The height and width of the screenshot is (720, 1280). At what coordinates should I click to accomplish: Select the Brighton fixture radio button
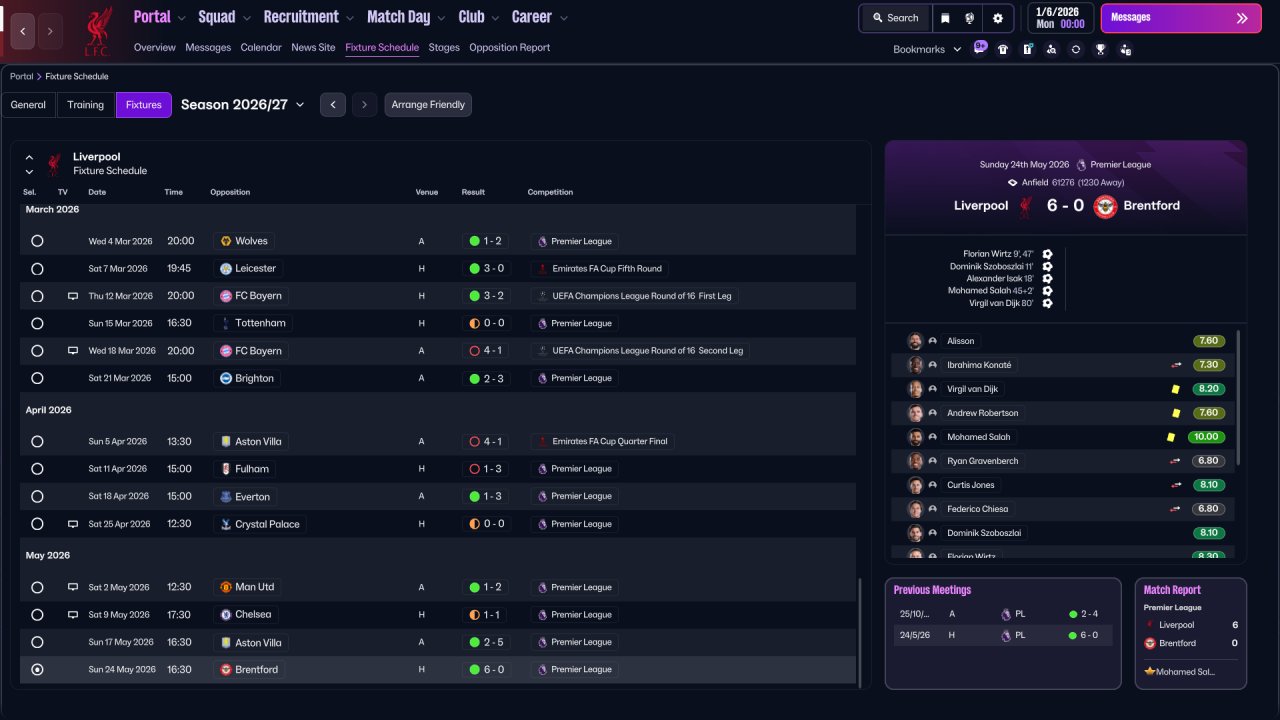[37, 378]
